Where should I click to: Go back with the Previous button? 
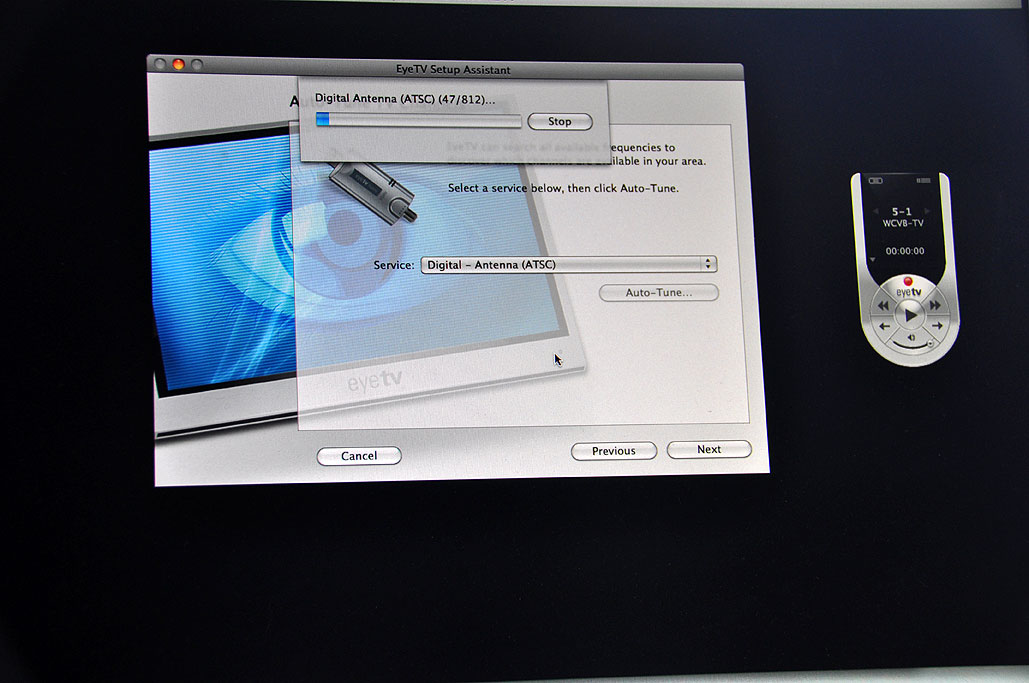(x=614, y=451)
